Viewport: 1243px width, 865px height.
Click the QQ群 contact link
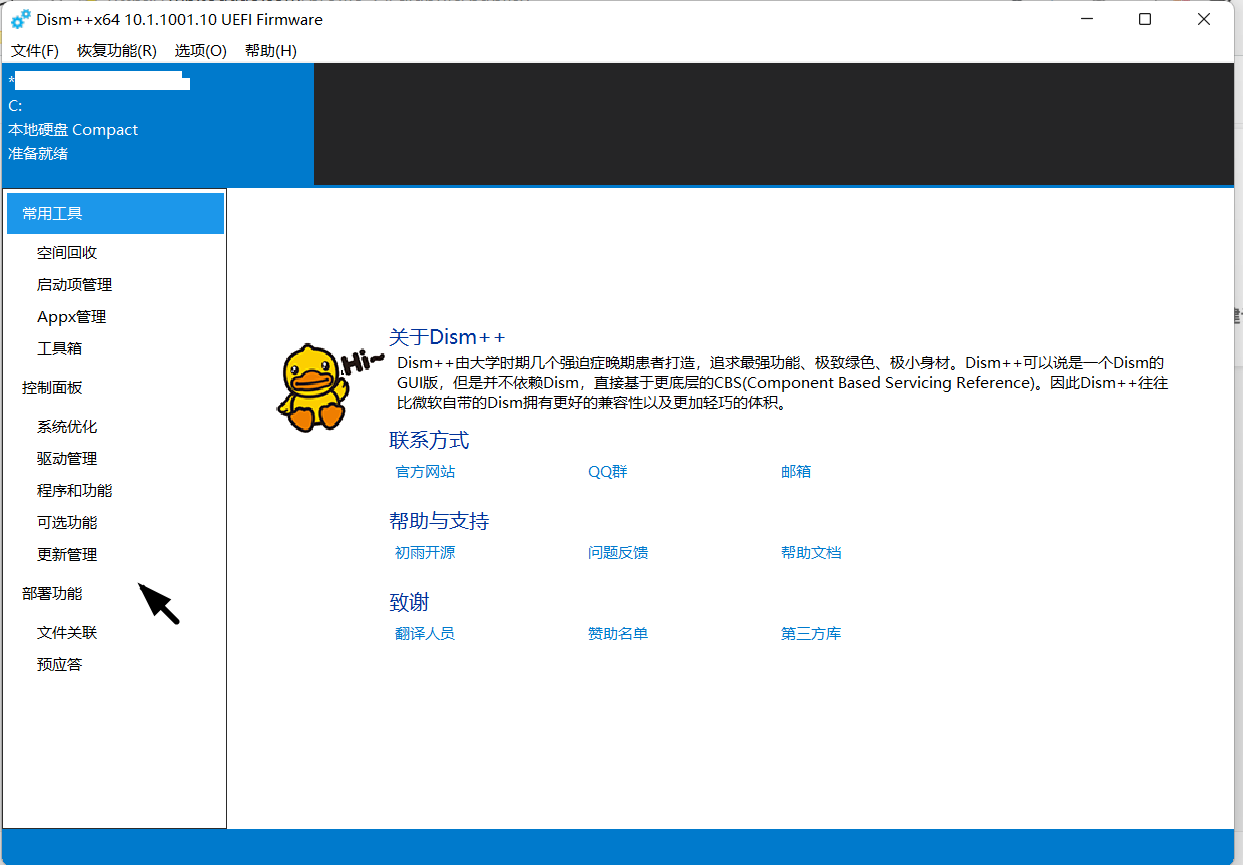pos(607,472)
